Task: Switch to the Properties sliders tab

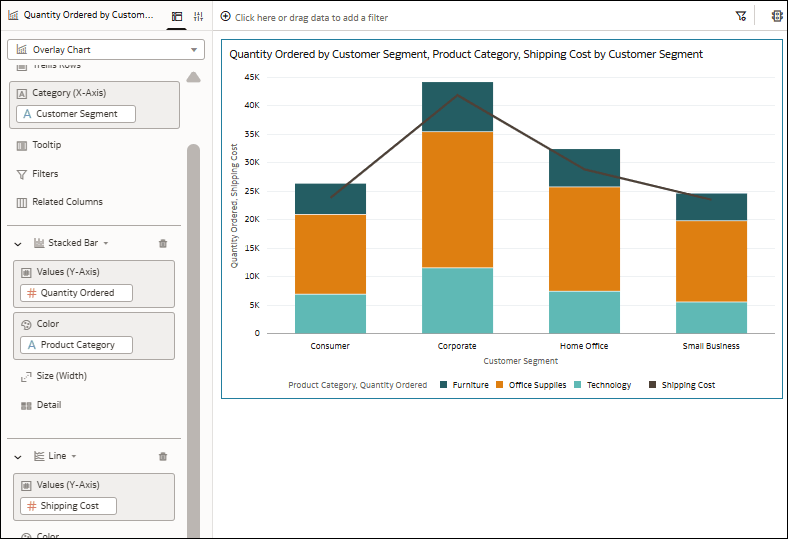Action: pos(198,16)
